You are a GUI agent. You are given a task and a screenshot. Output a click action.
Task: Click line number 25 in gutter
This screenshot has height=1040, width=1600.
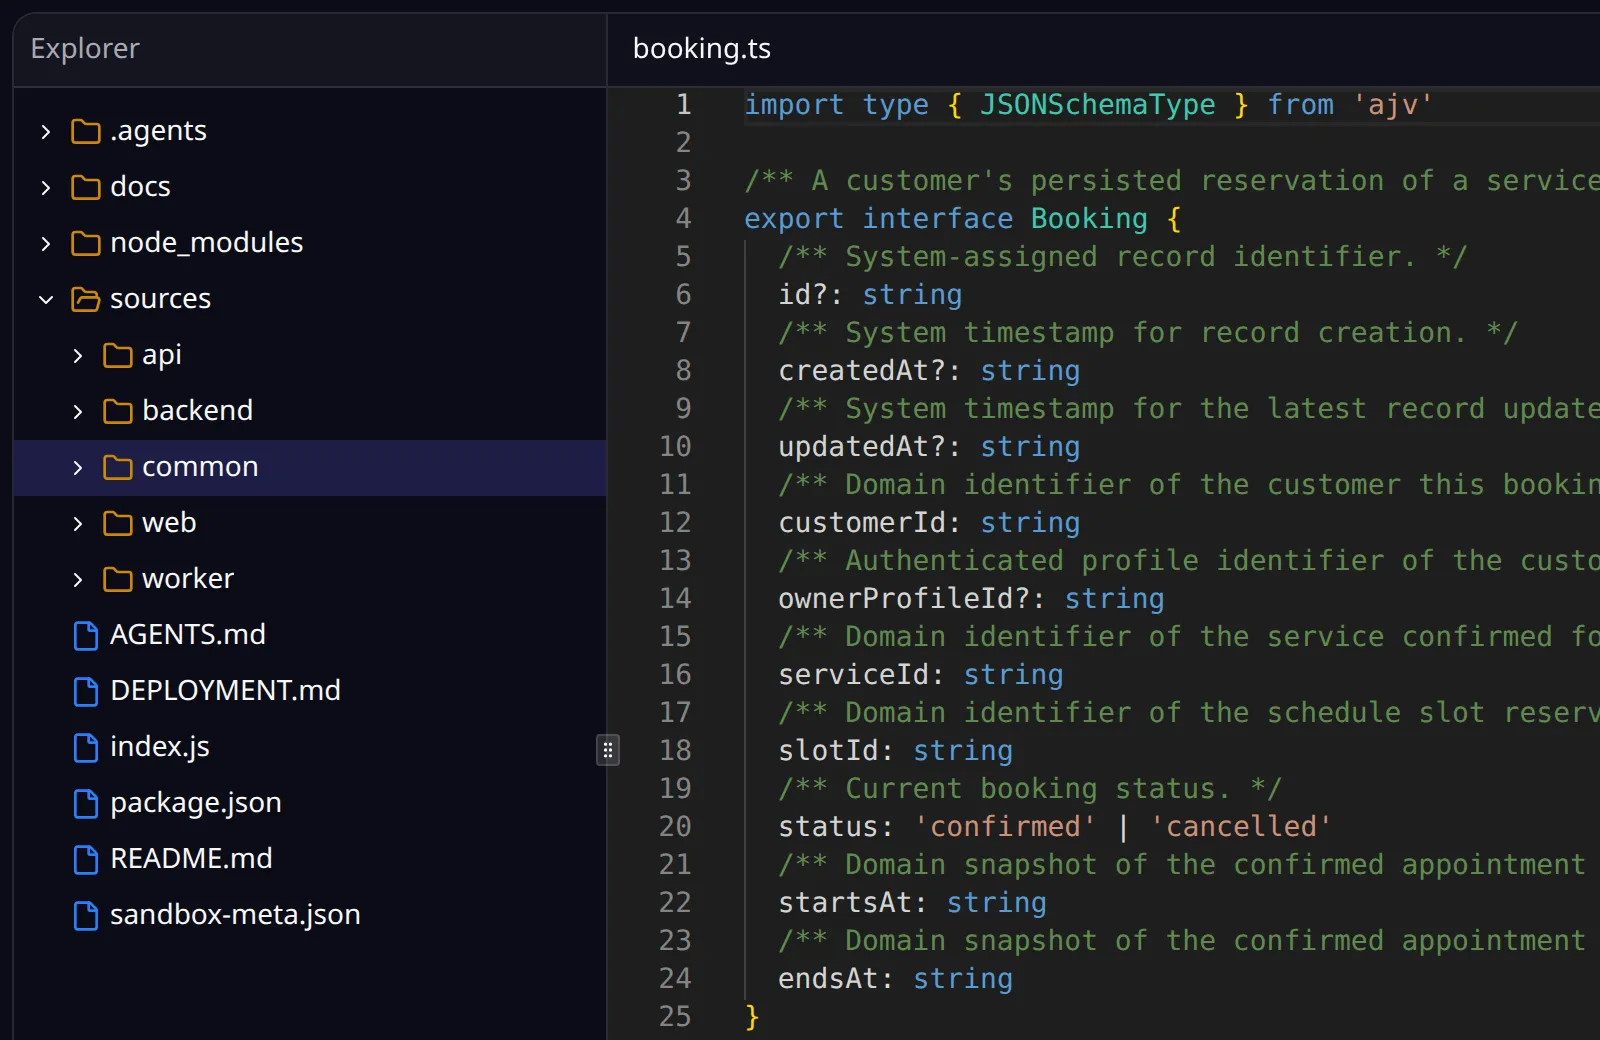tap(675, 1016)
